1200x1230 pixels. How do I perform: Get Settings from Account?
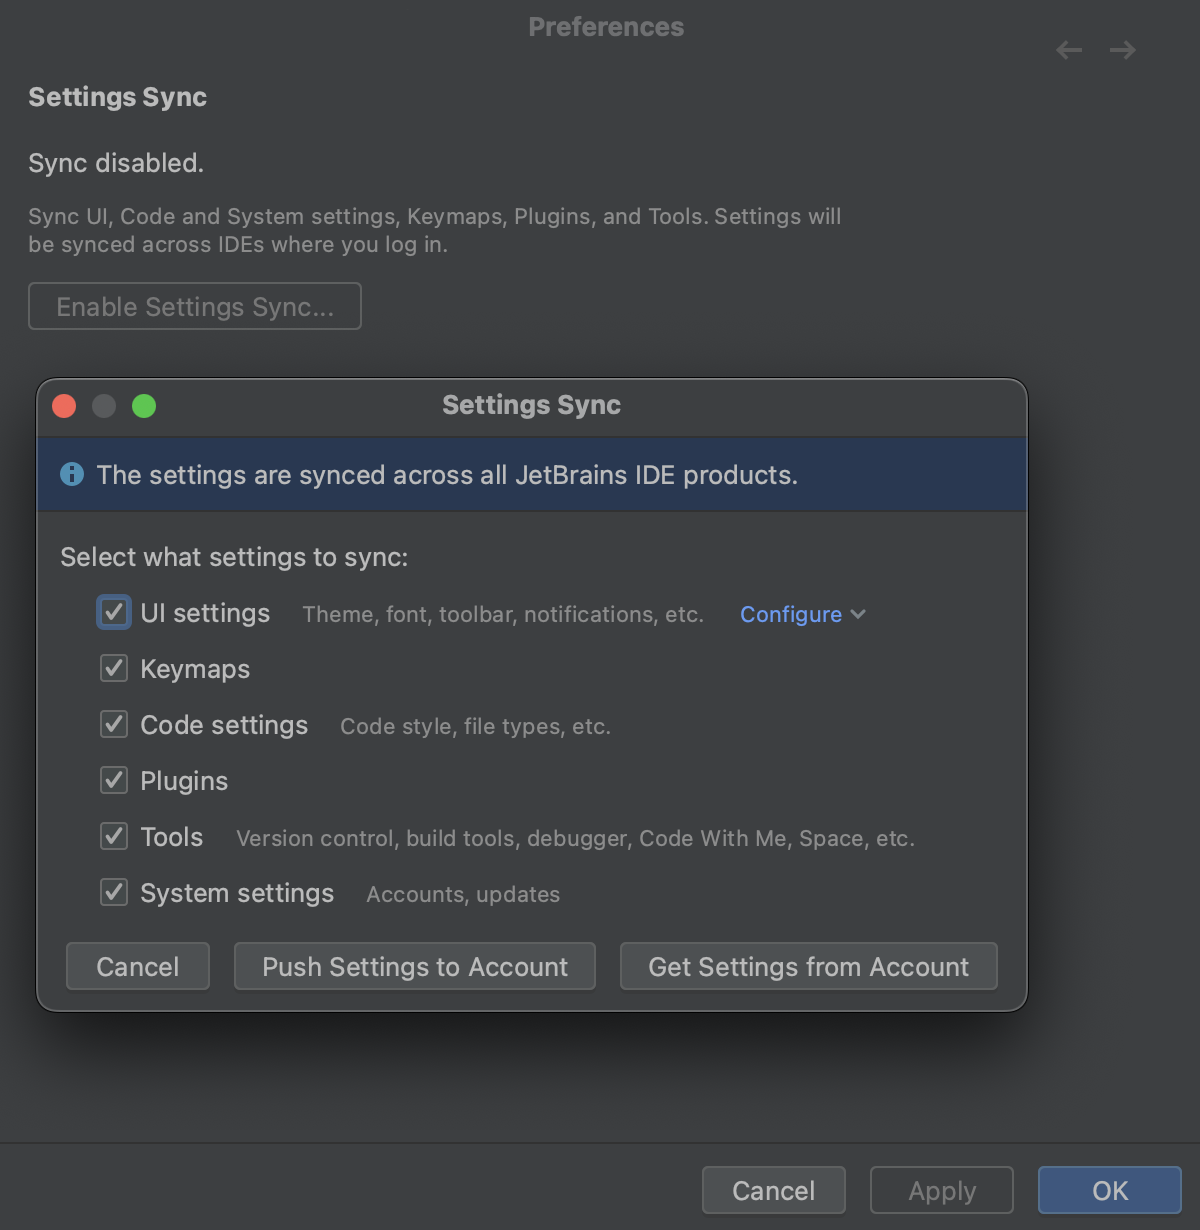tap(808, 966)
